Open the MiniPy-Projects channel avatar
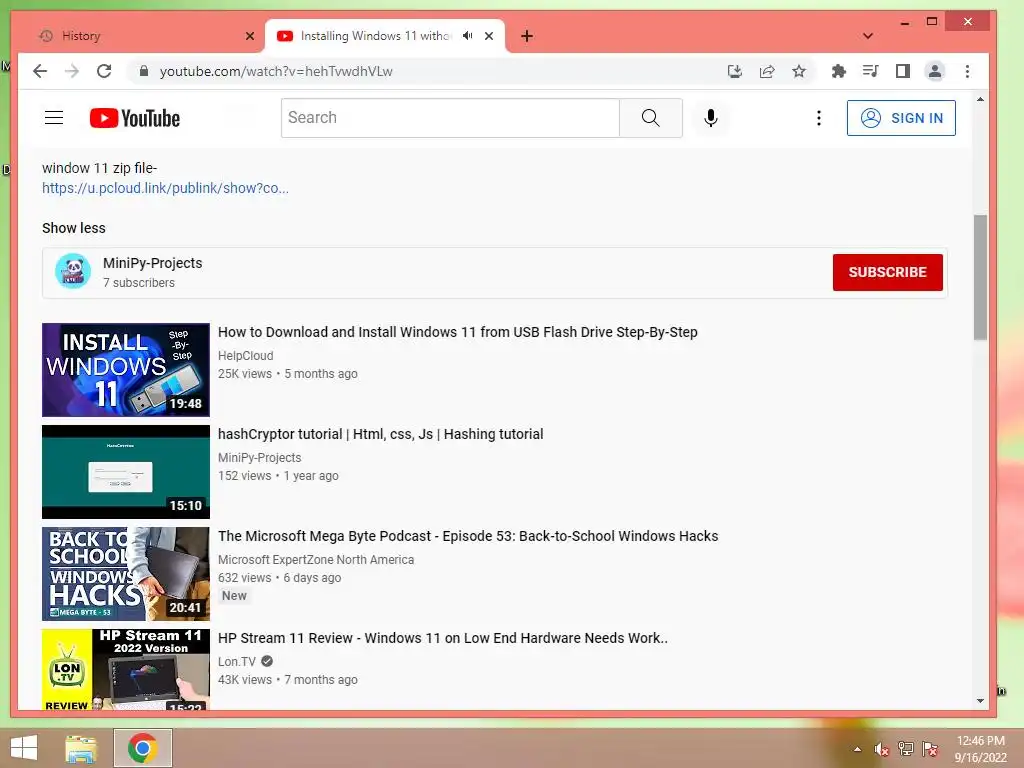This screenshot has height=768, width=1024. (72, 271)
